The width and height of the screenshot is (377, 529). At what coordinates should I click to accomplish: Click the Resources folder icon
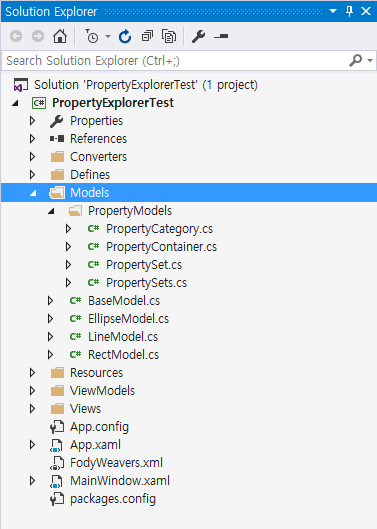click(x=57, y=372)
